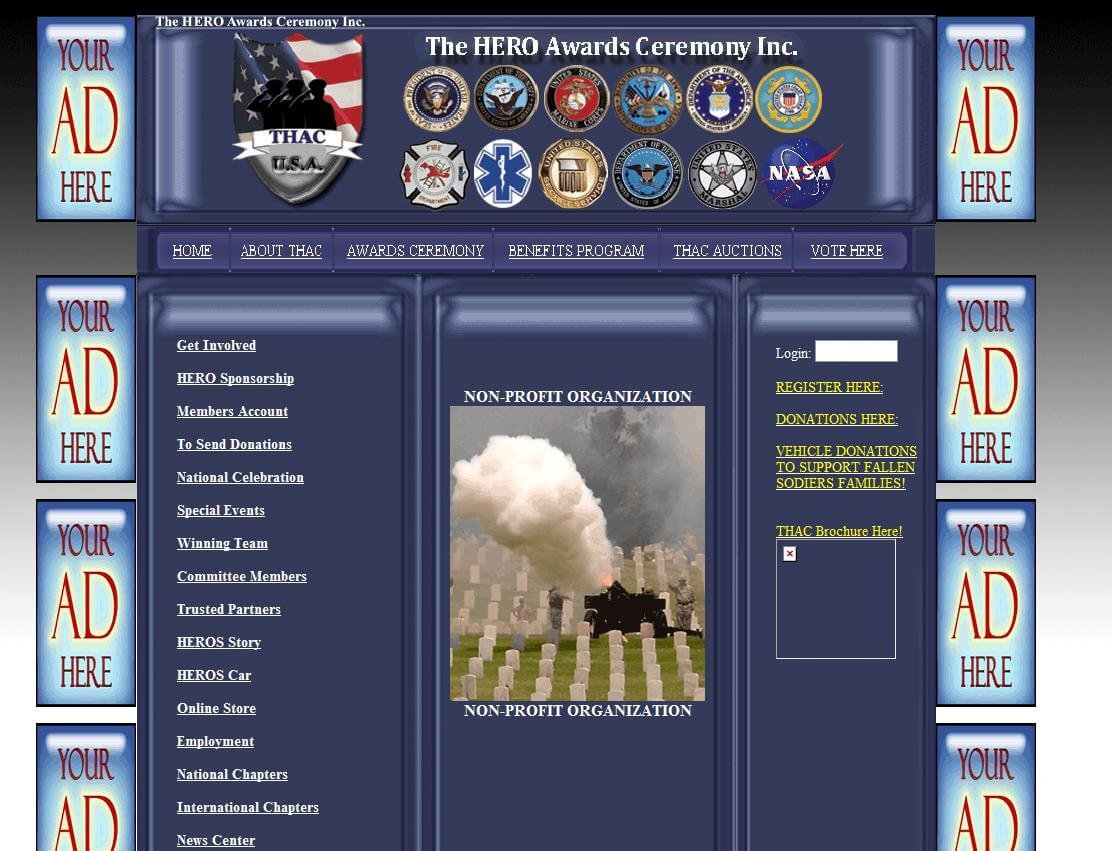Click the Fire Department maltese cross badge
This screenshot has height=851, width=1112.
(x=434, y=174)
